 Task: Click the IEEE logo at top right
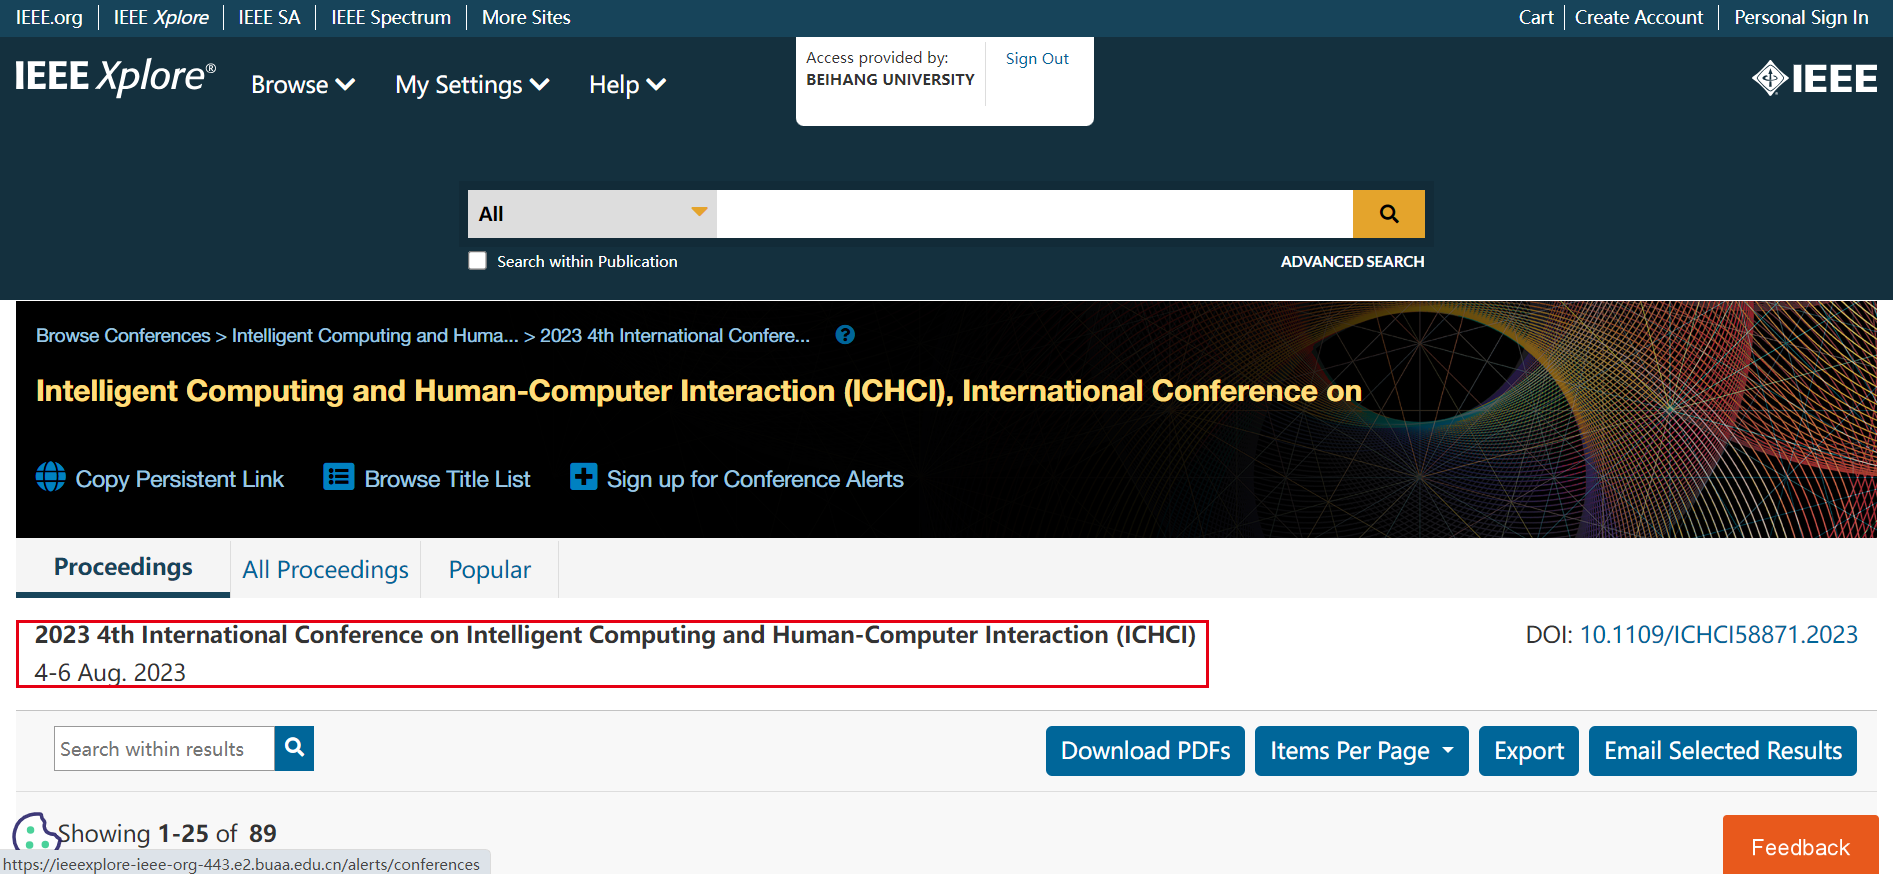(1814, 78)
